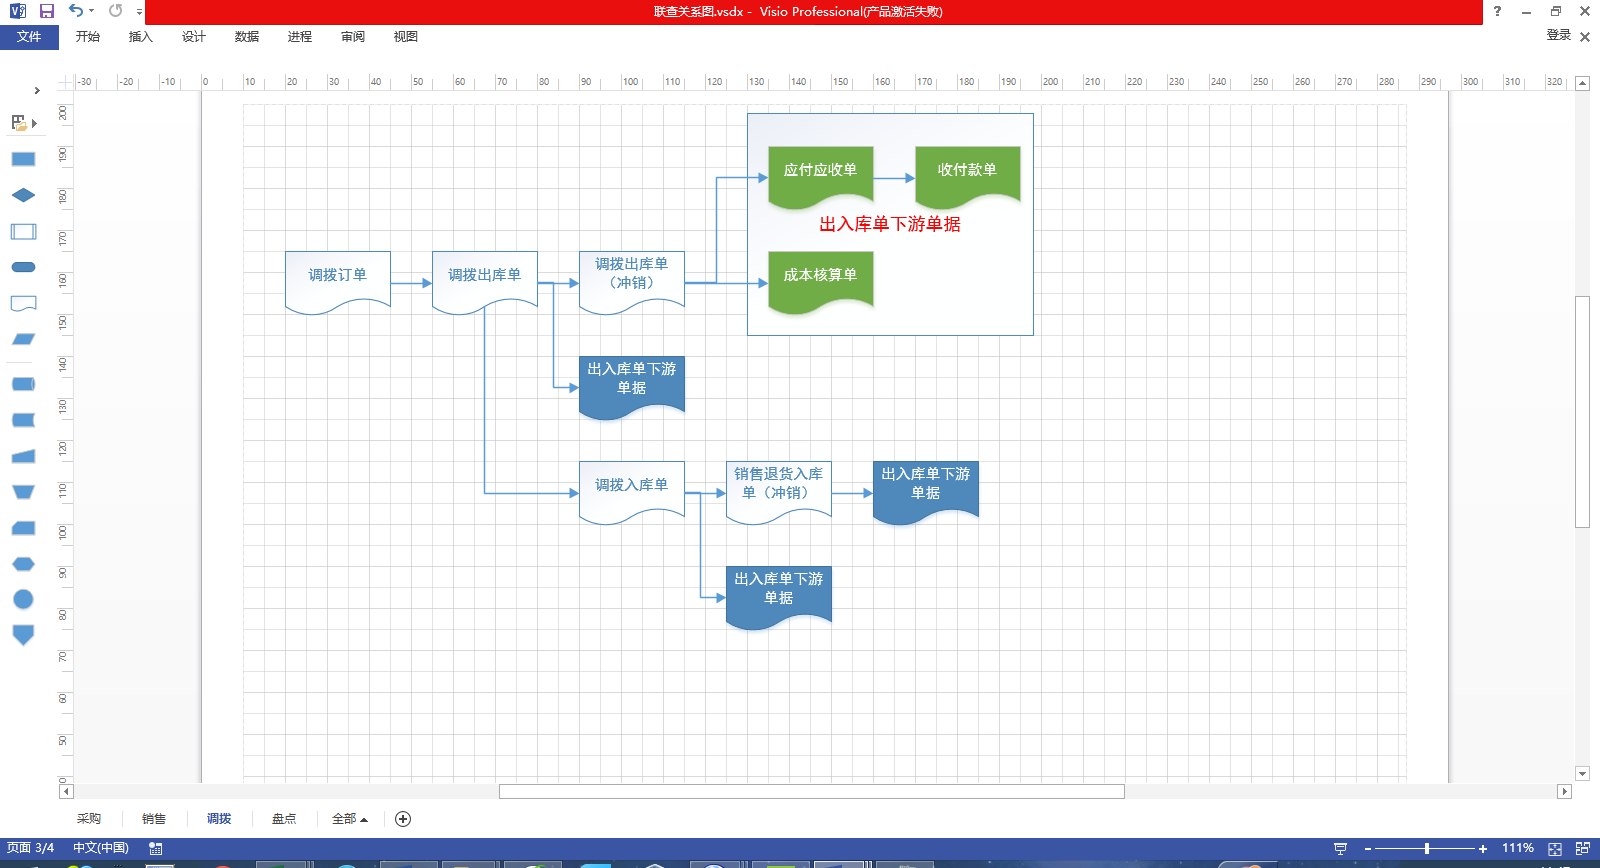The height and width of the screenshot is (868, 1600).
Task: Open the 文件 backstage menu
Action: [x=29, y=37]
